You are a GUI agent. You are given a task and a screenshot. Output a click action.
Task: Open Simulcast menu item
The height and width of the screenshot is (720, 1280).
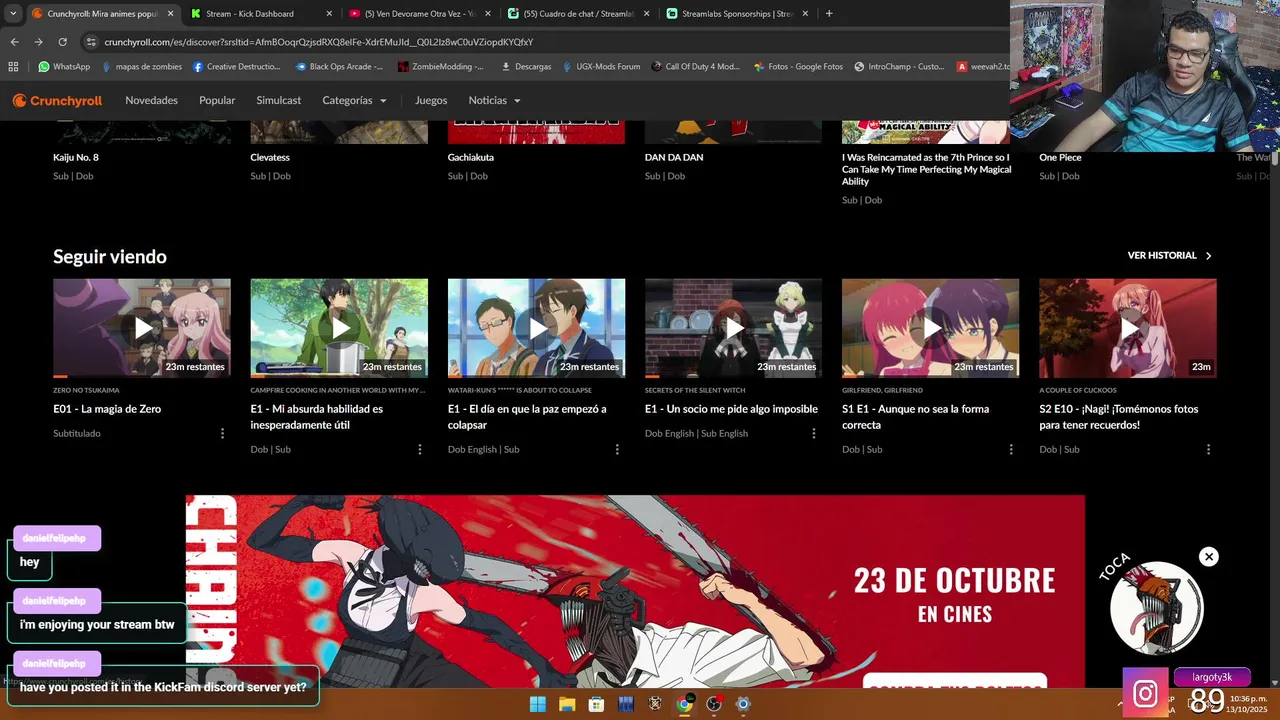278,100
